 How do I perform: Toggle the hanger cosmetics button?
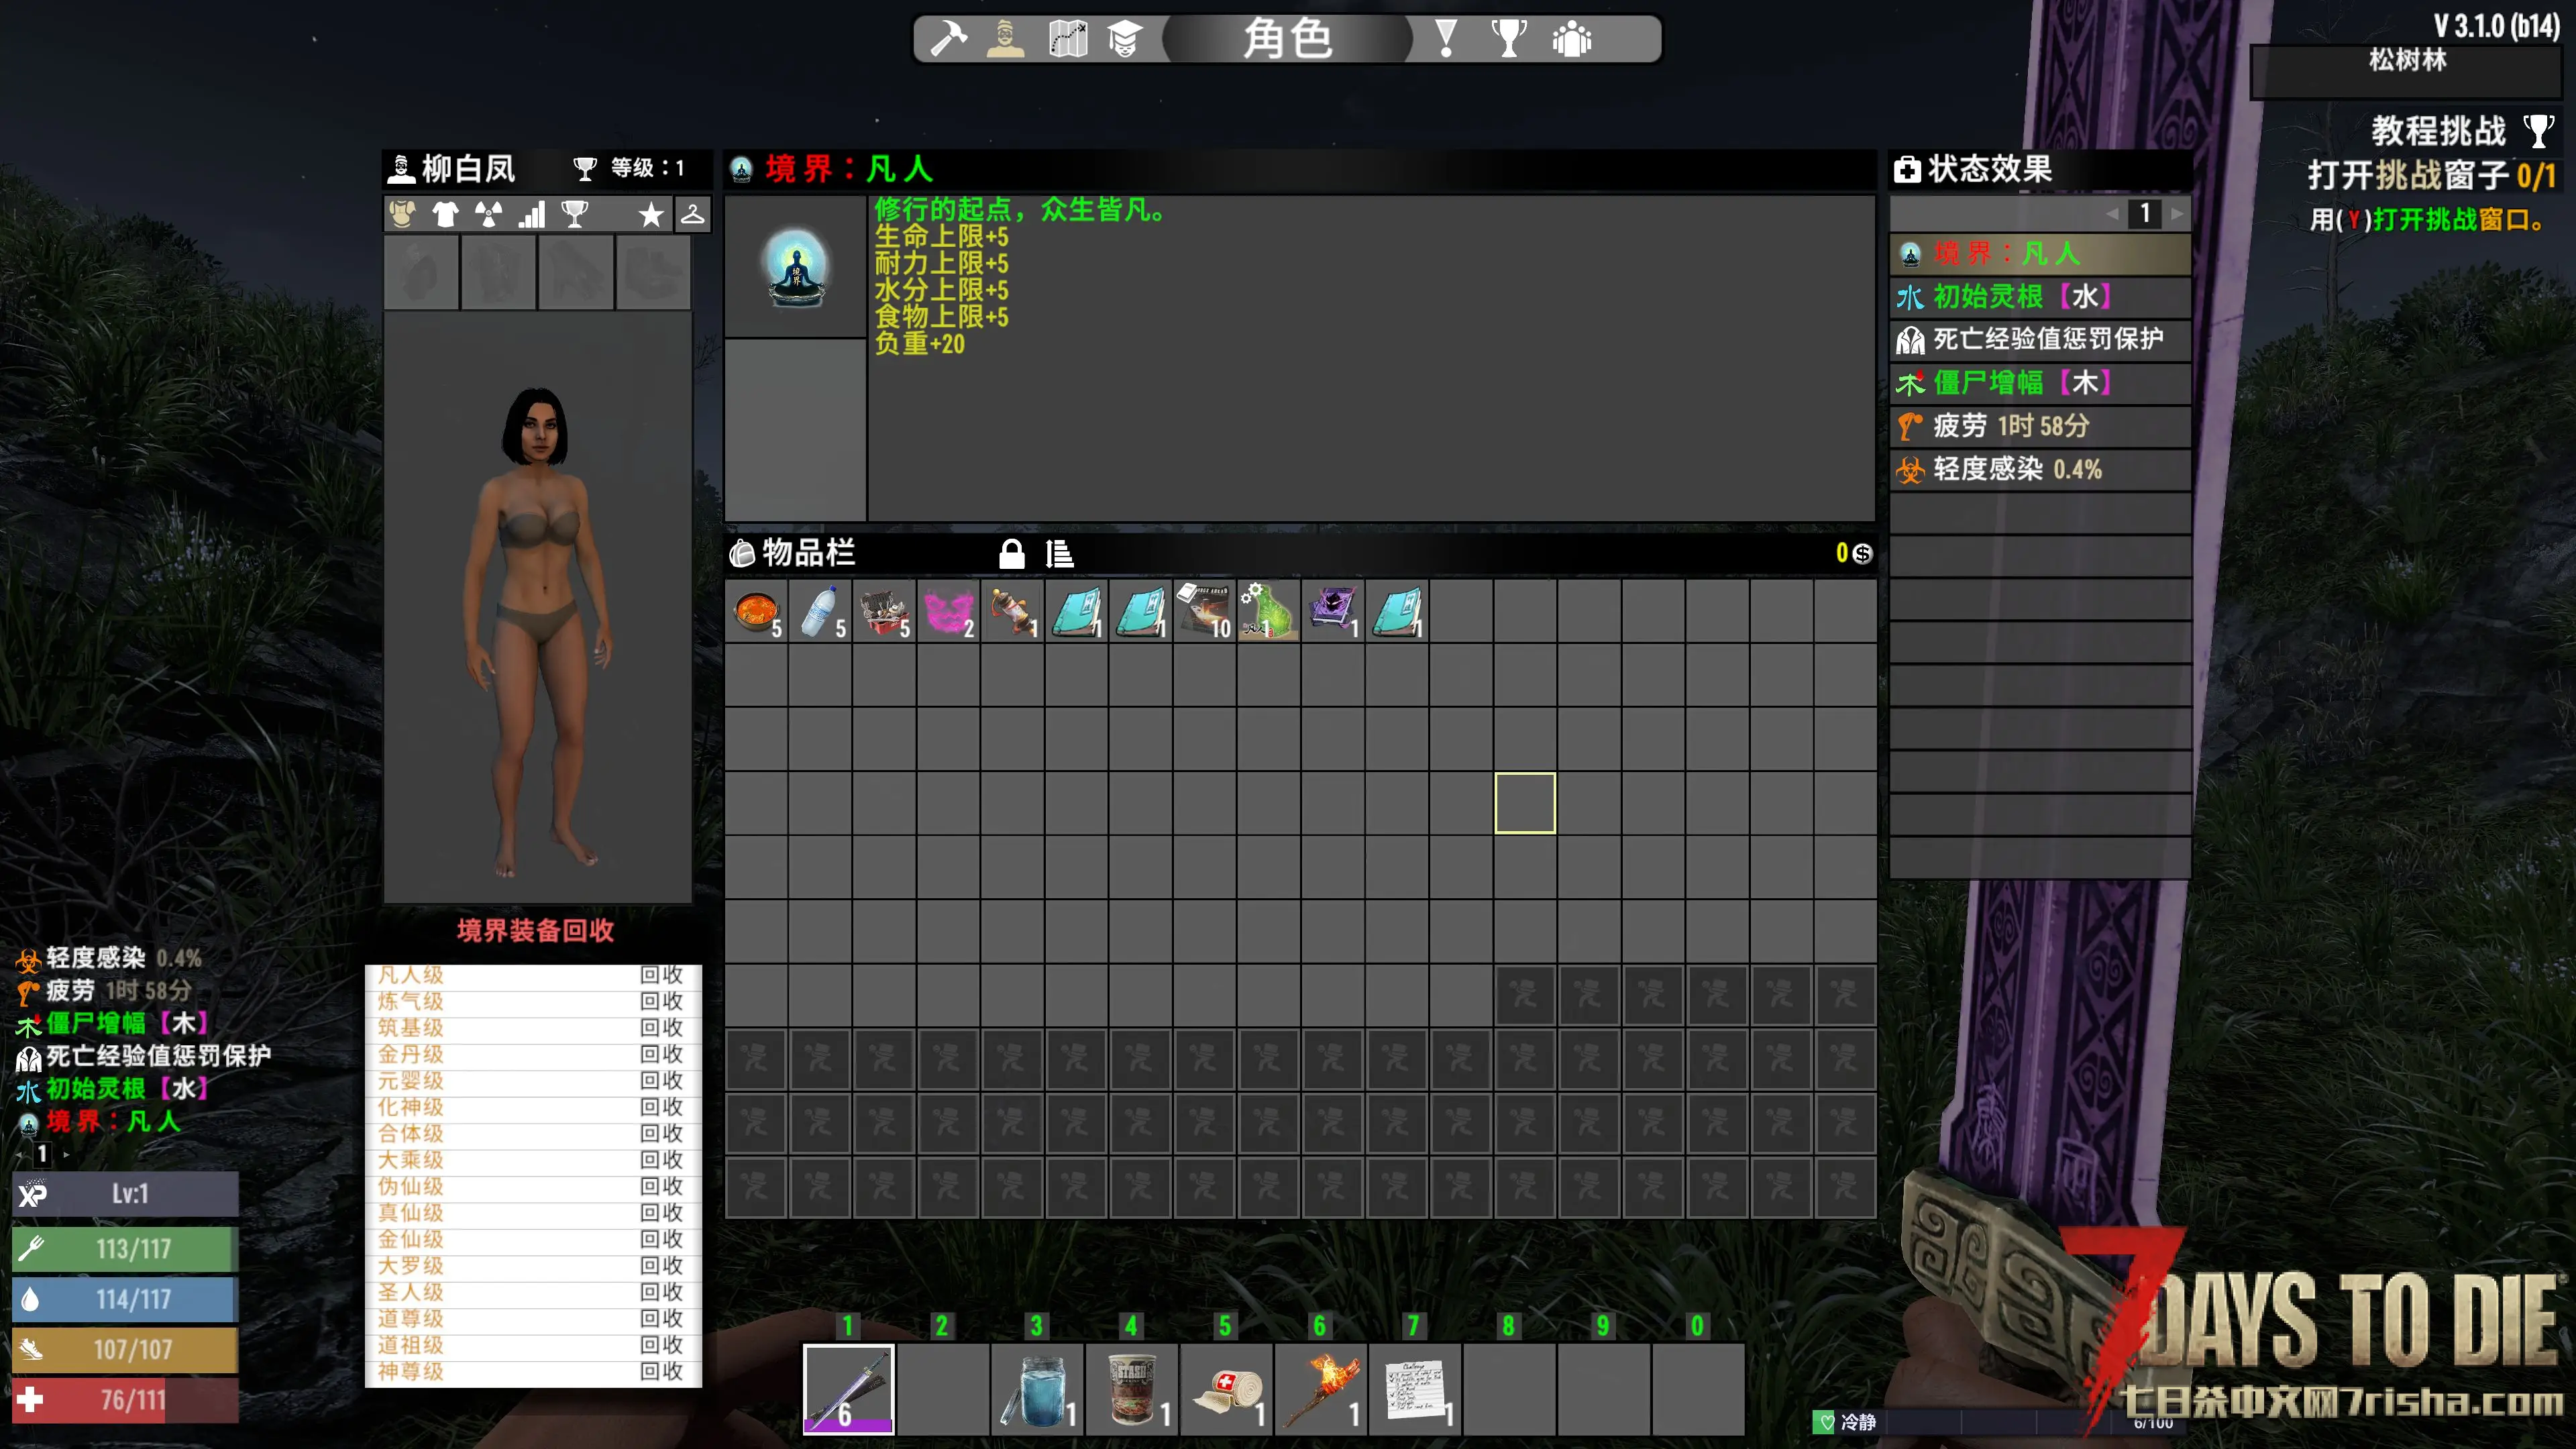tap(693, 214)
